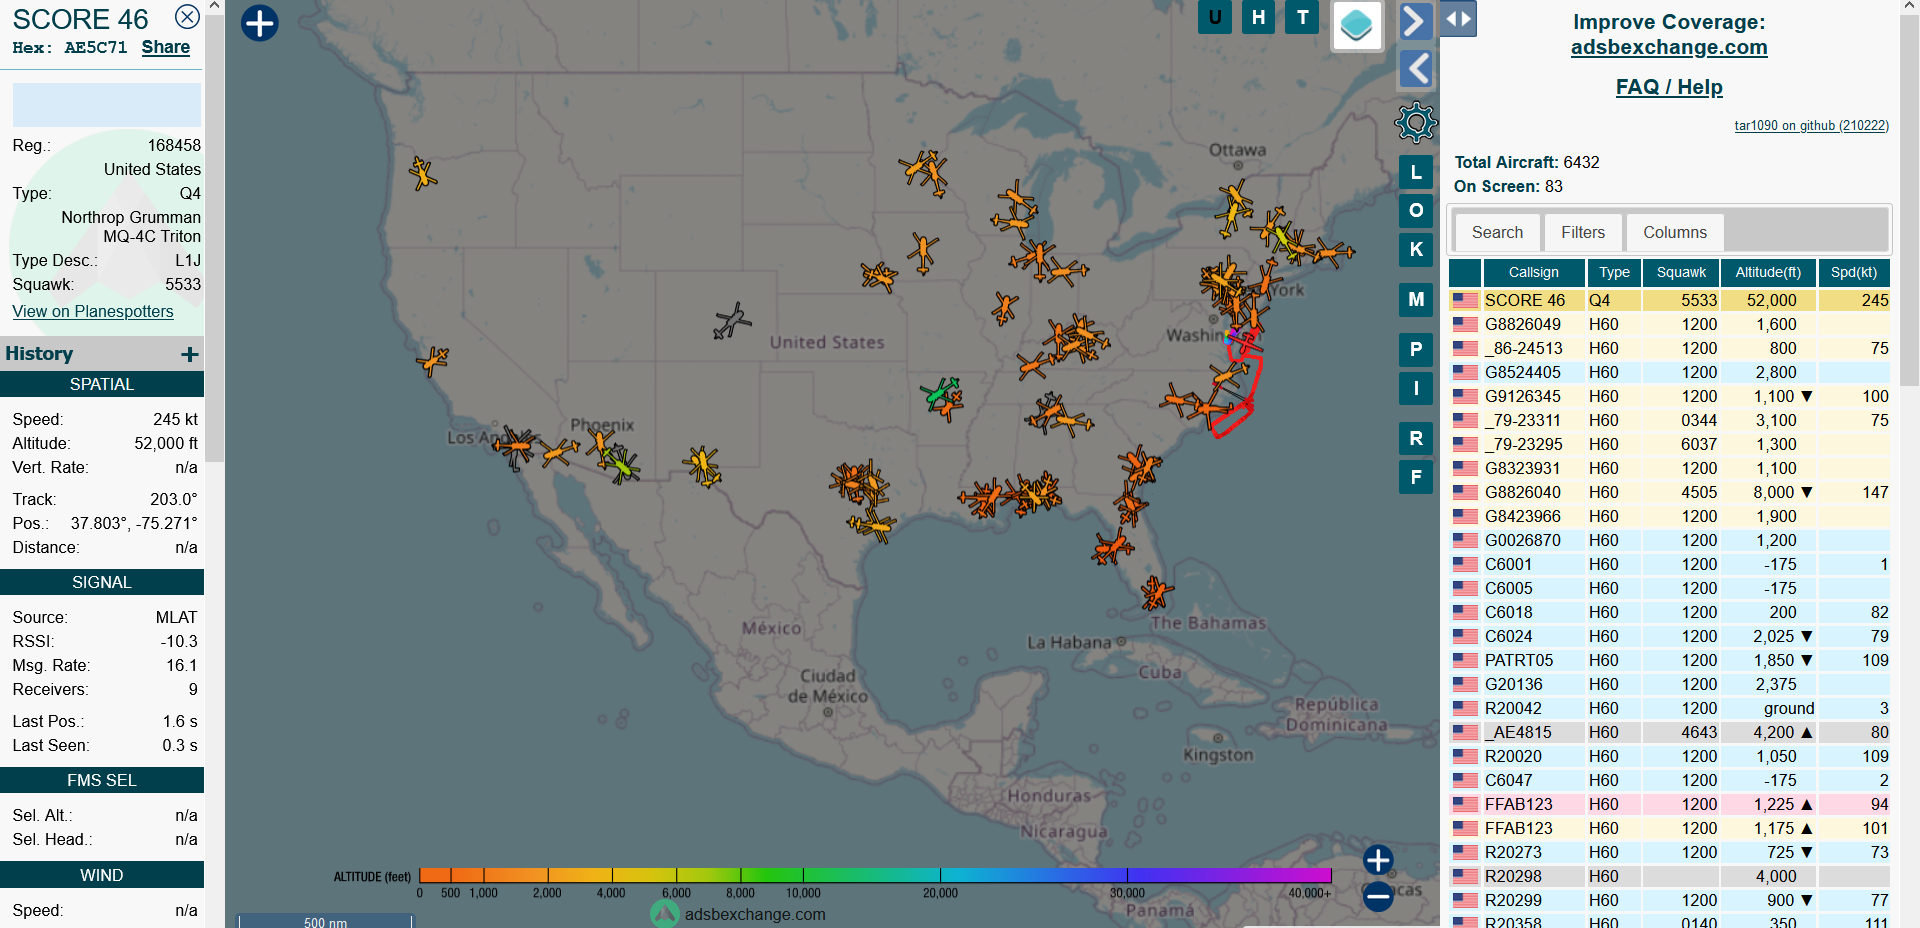The image size is (1920, 928).
Task: Click the black aircraft icon over Colorado
Action: pyautogui.click(x=732, y=321)
